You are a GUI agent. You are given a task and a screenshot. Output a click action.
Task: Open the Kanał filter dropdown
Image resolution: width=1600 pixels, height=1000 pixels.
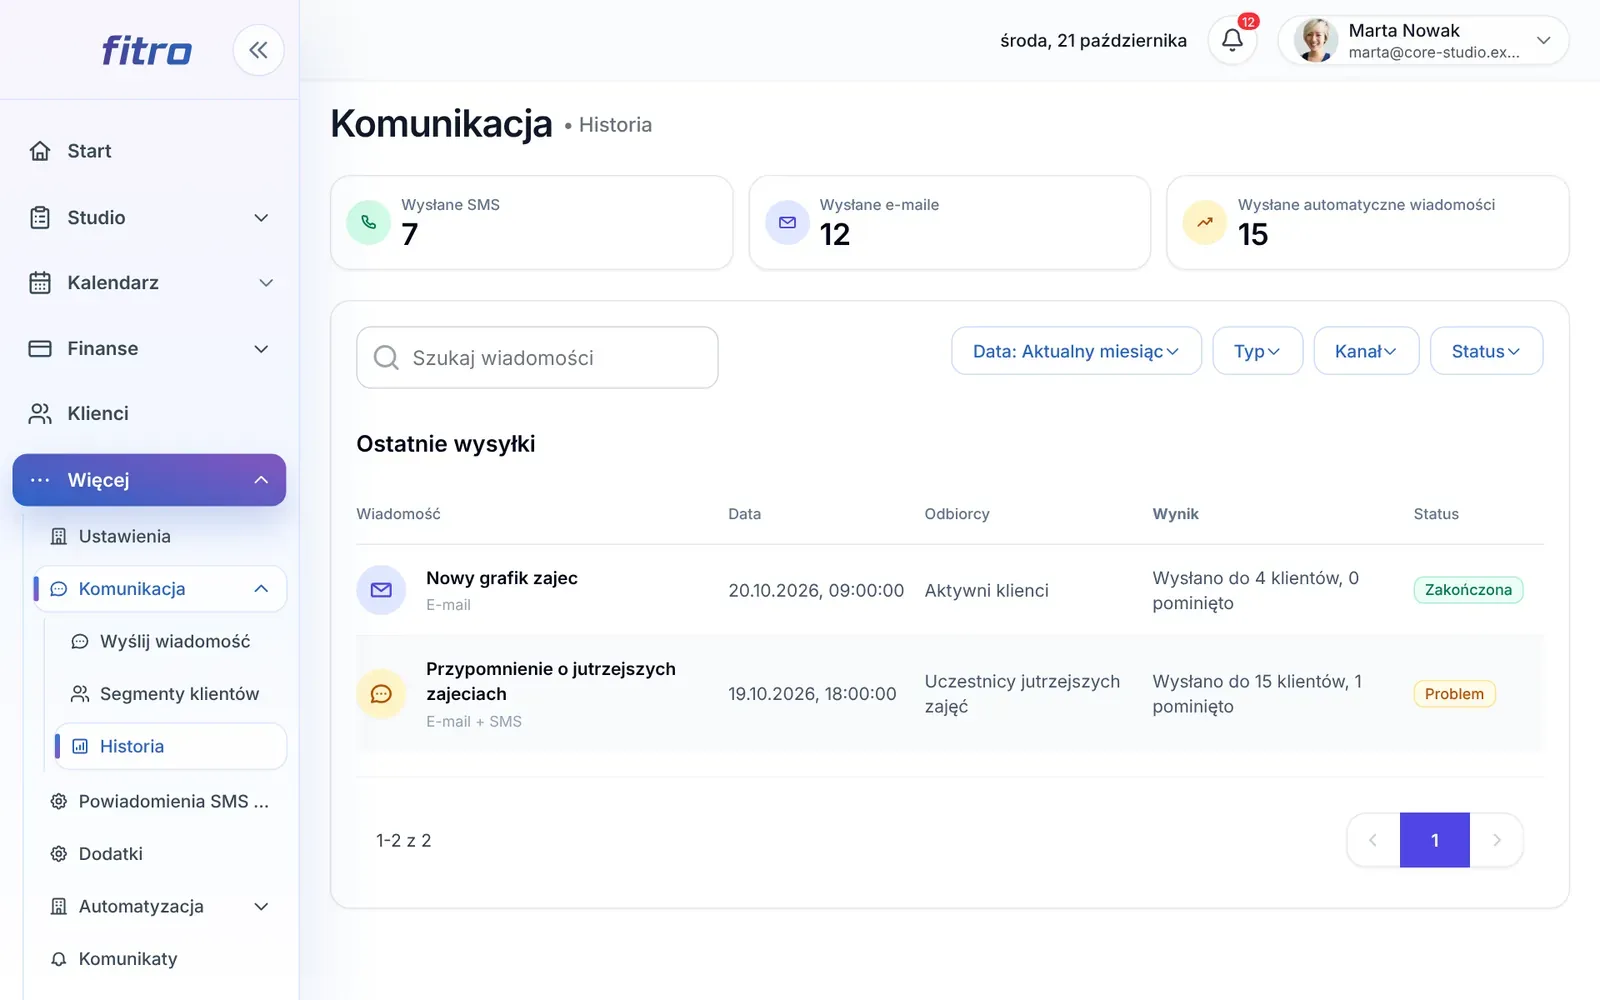[x=1366, y=351]
